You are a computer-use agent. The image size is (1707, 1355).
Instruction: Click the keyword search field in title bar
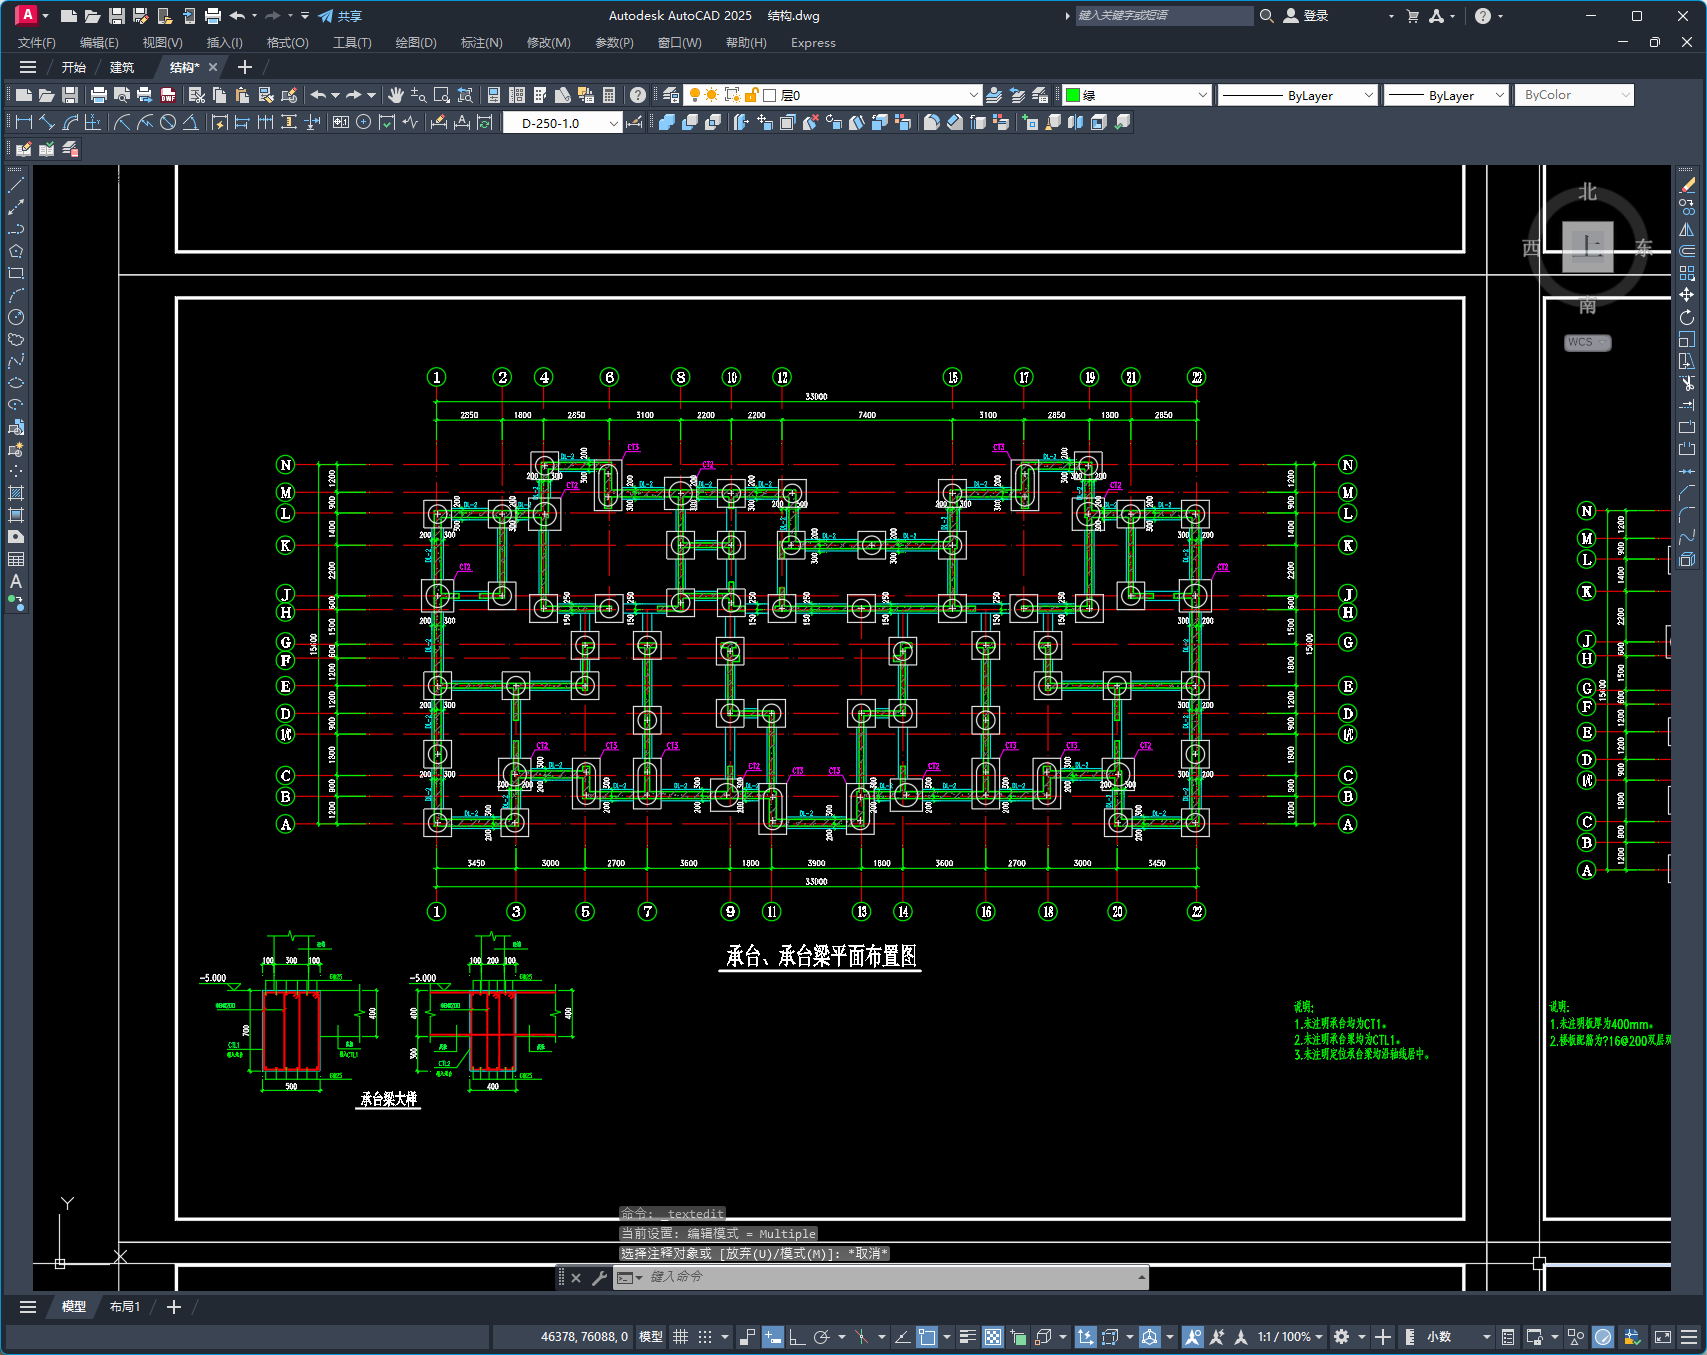coord(1164,16)
